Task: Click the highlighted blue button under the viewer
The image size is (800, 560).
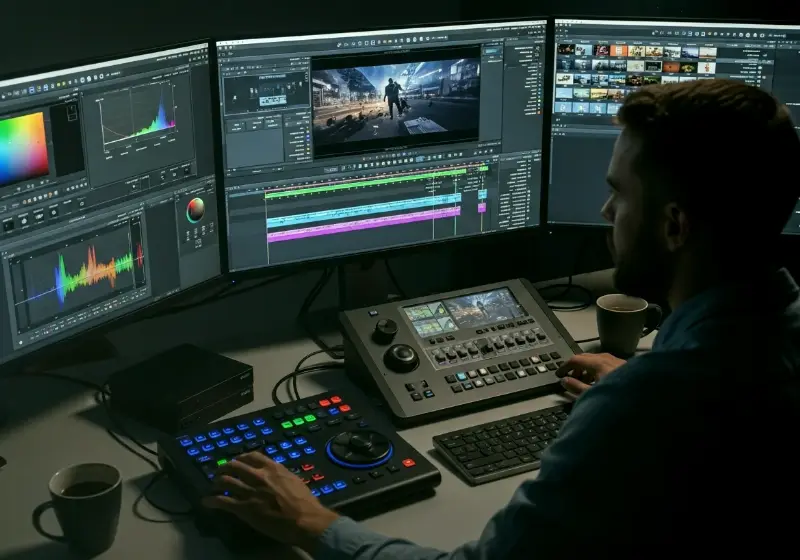Action: click(420, 159)
